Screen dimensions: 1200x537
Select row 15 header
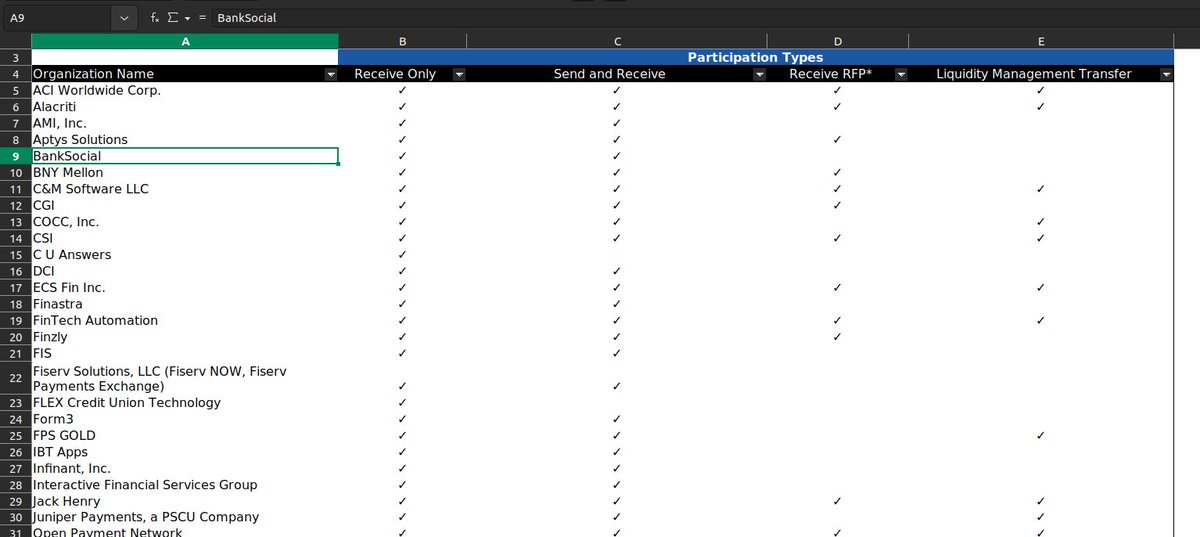click(x=16, y=255)
